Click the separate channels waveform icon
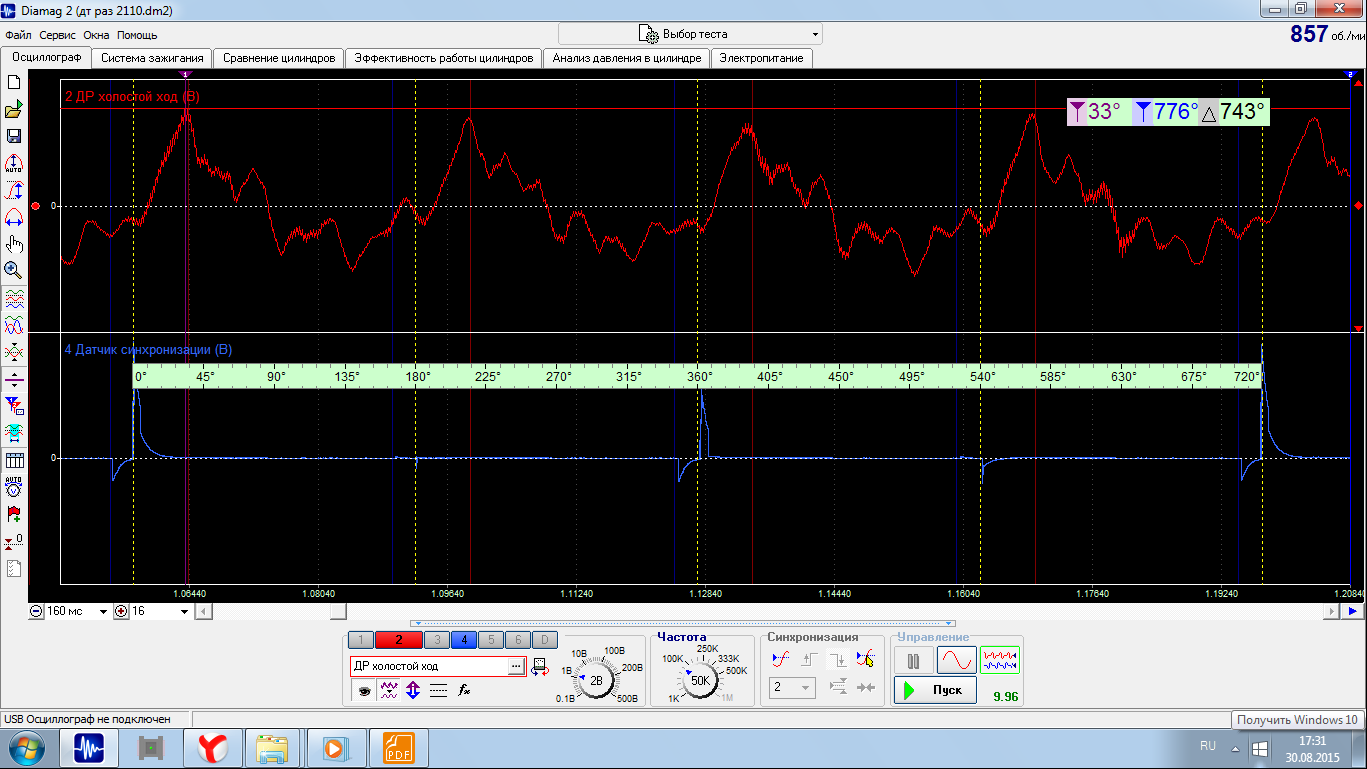 (x=14, y=298)
